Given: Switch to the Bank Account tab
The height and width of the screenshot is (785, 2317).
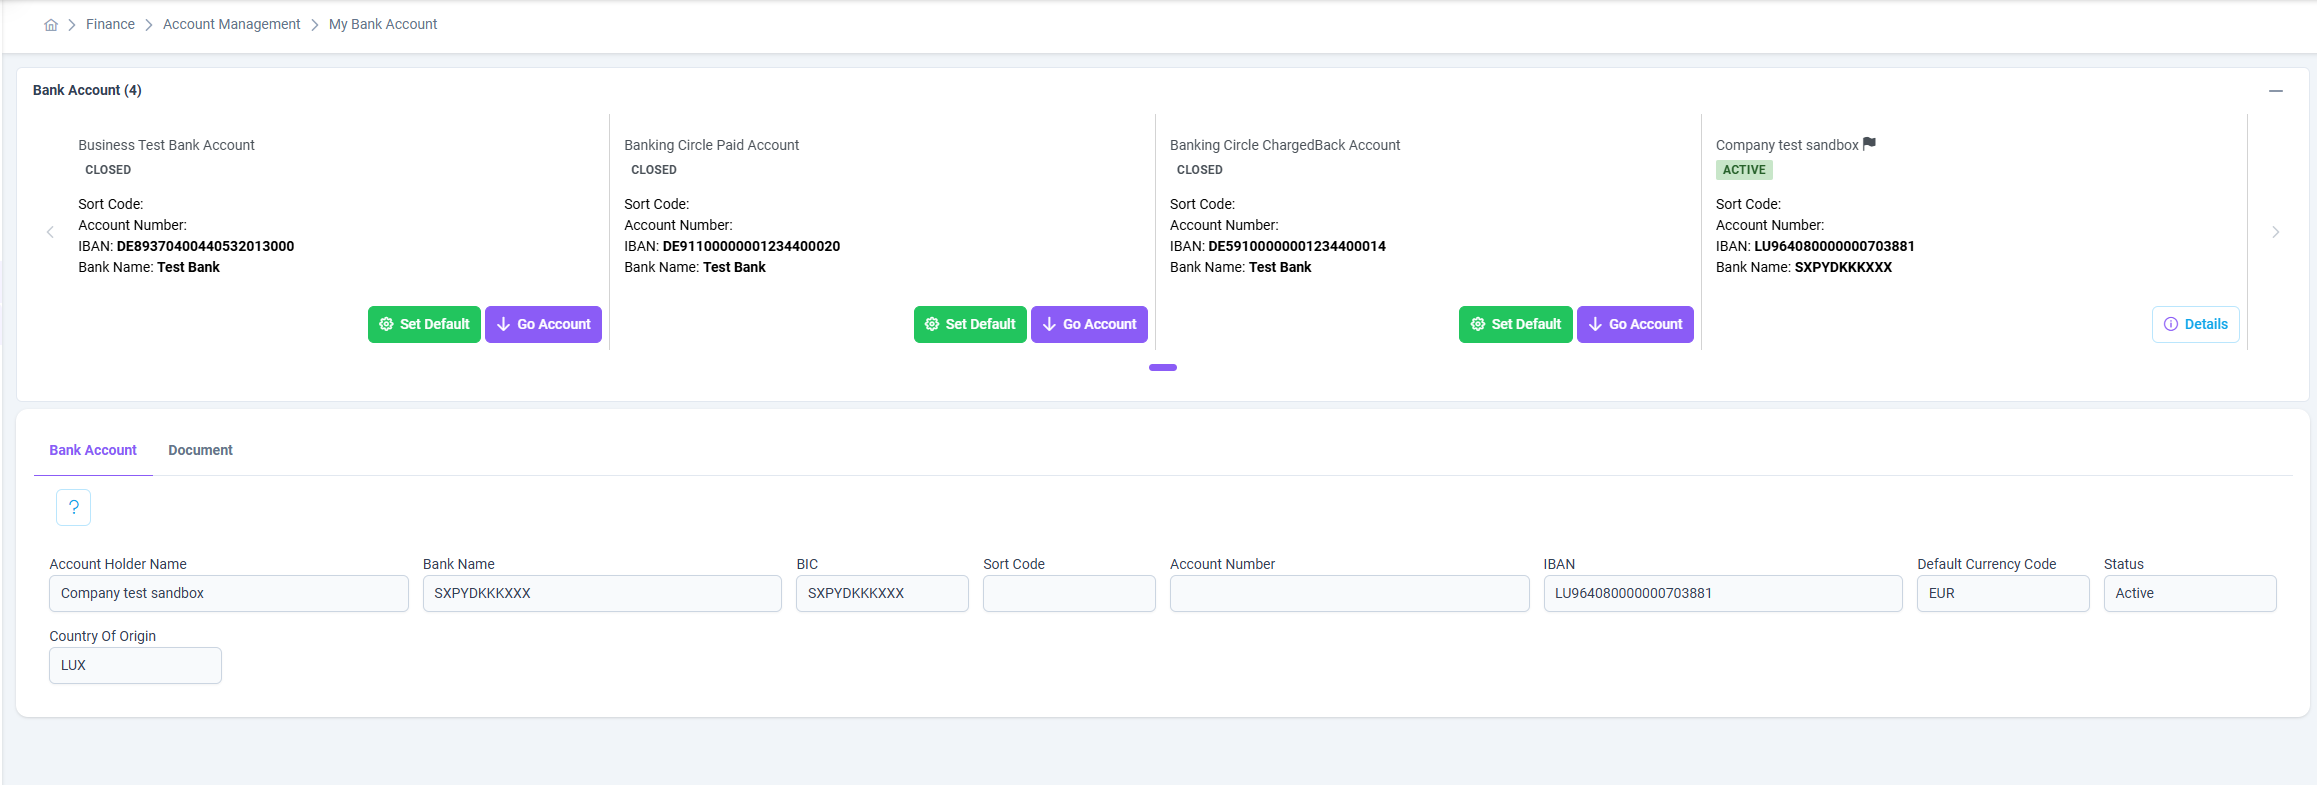Looking at the screenshot, I should [93, 450].
